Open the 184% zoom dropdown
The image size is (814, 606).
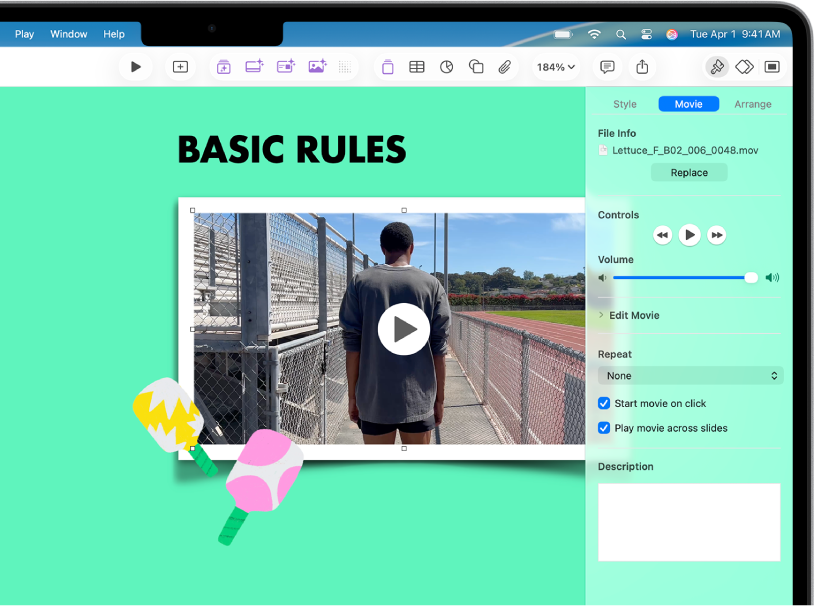pos(554,67)
